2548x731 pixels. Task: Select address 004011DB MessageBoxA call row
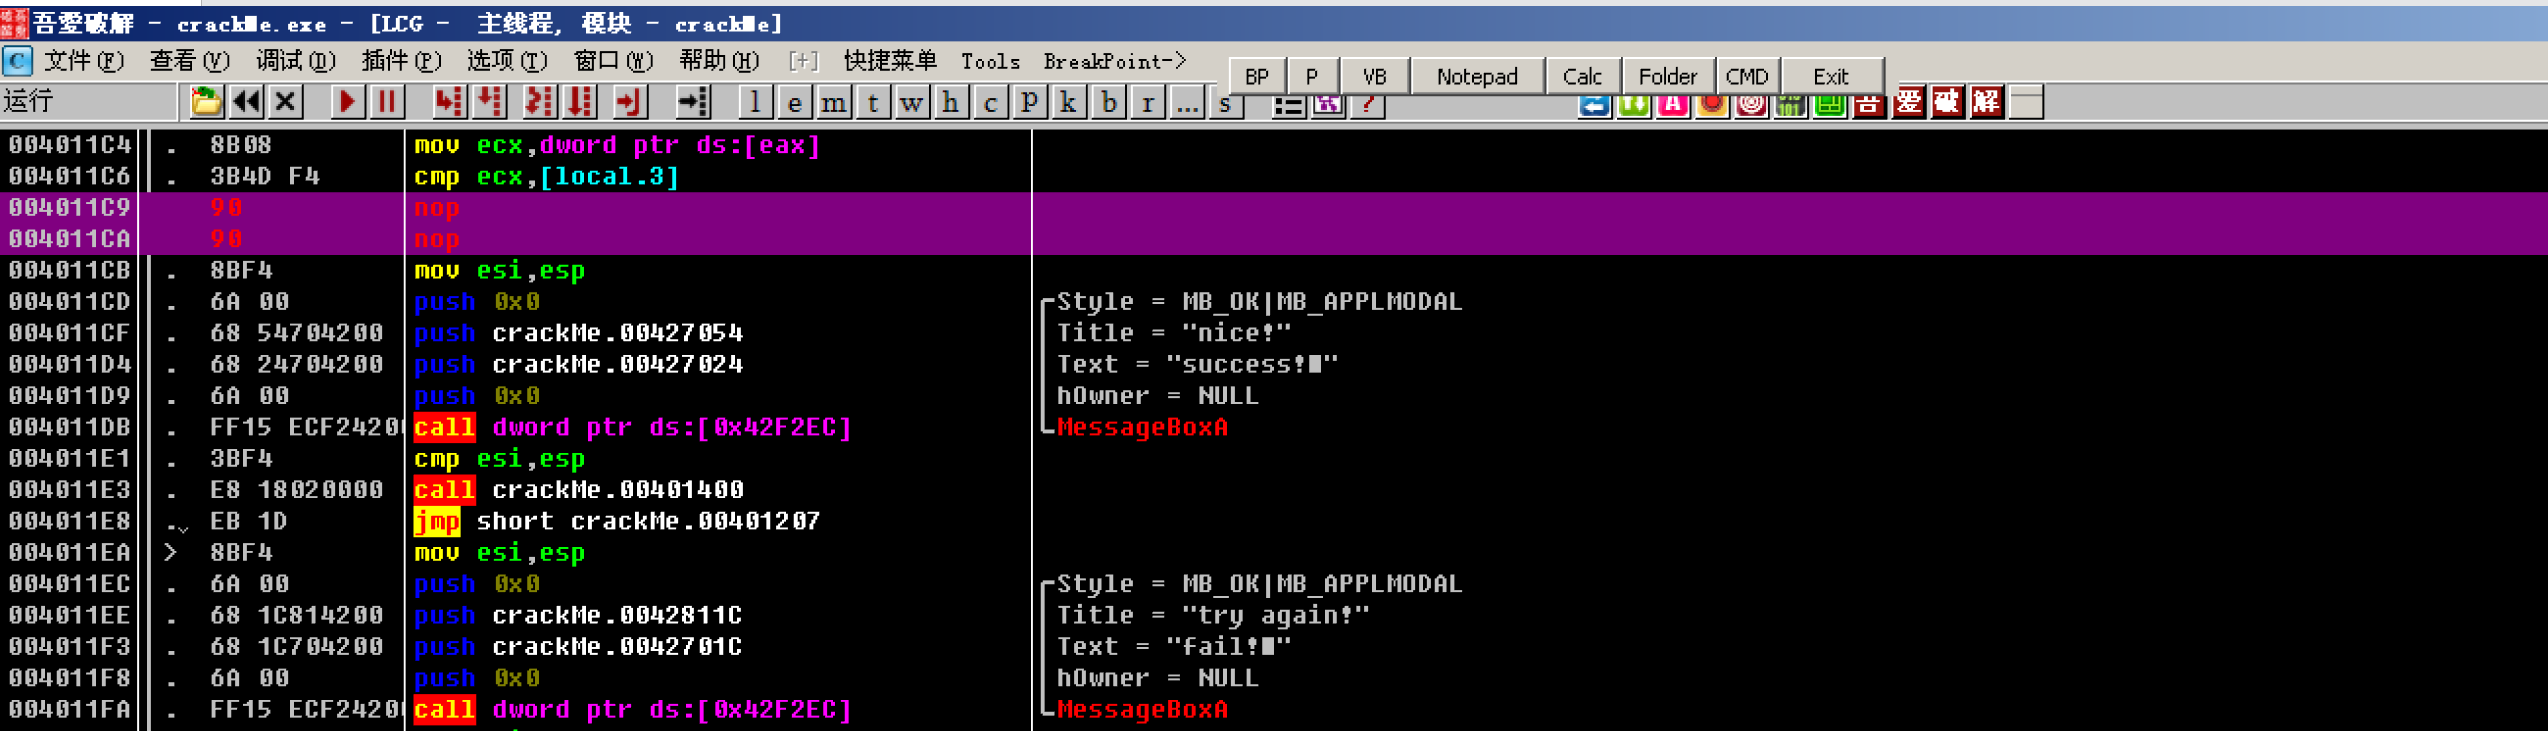click(x=1274, y=427)
